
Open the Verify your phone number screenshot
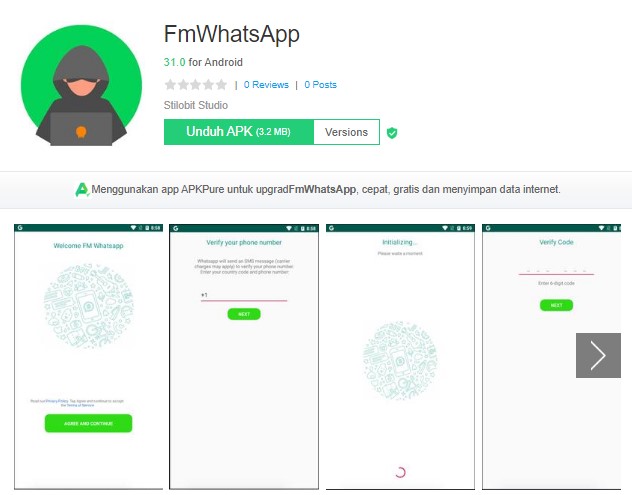pyautogui.click(x=244, y=357)
